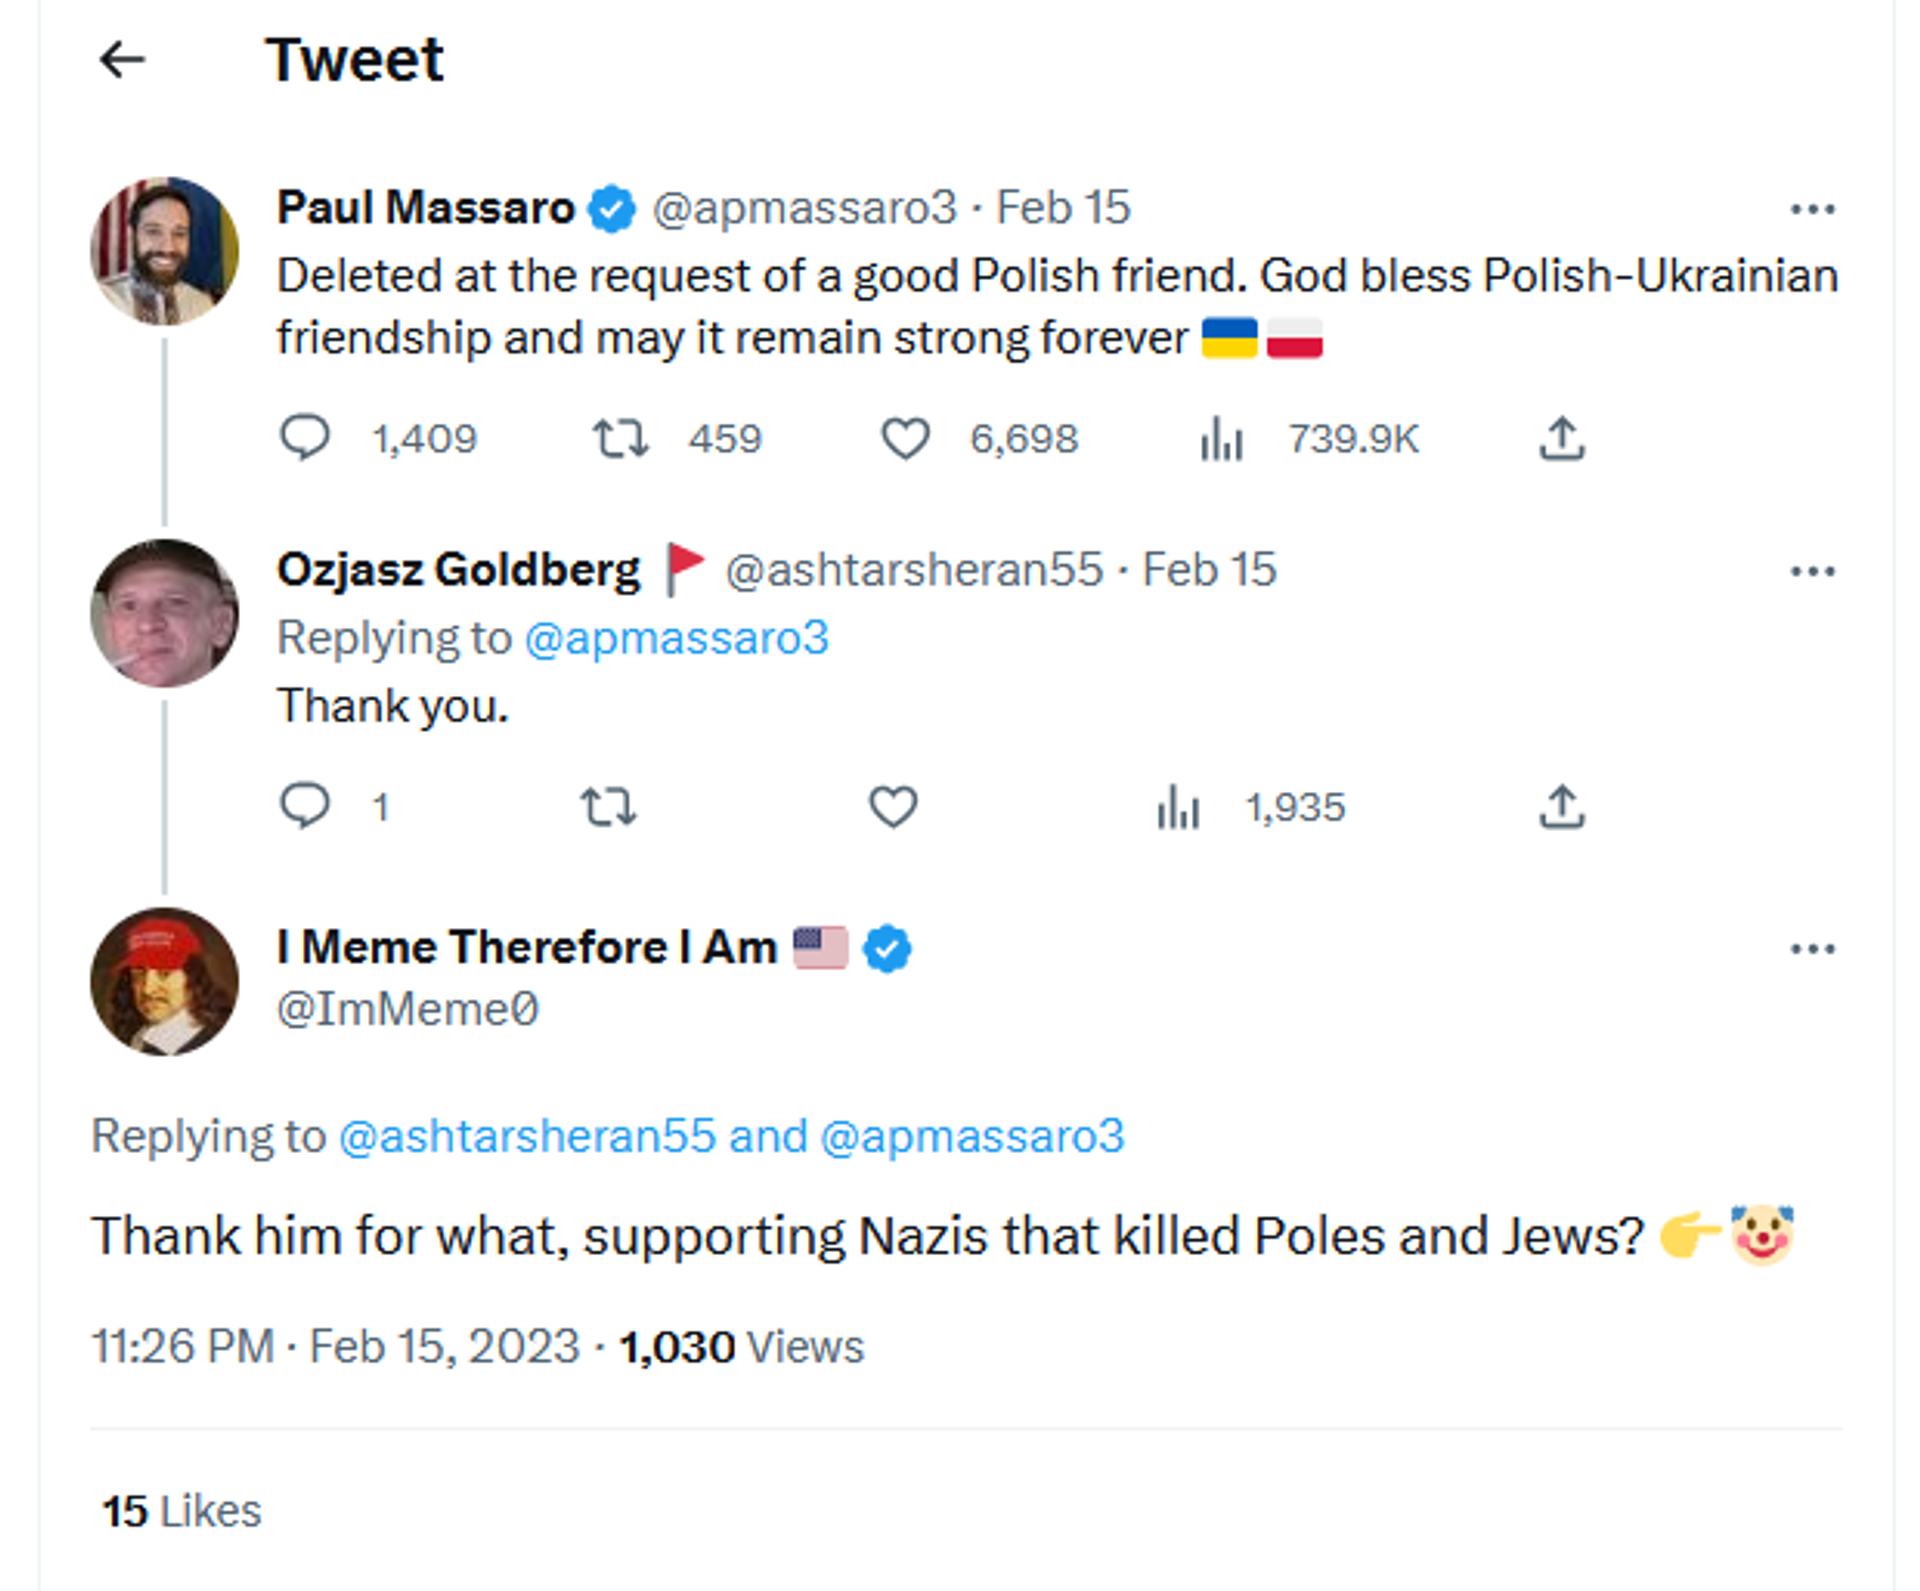Reply to Ozjasz Goldberg's tweet

[x=304, y=806]
